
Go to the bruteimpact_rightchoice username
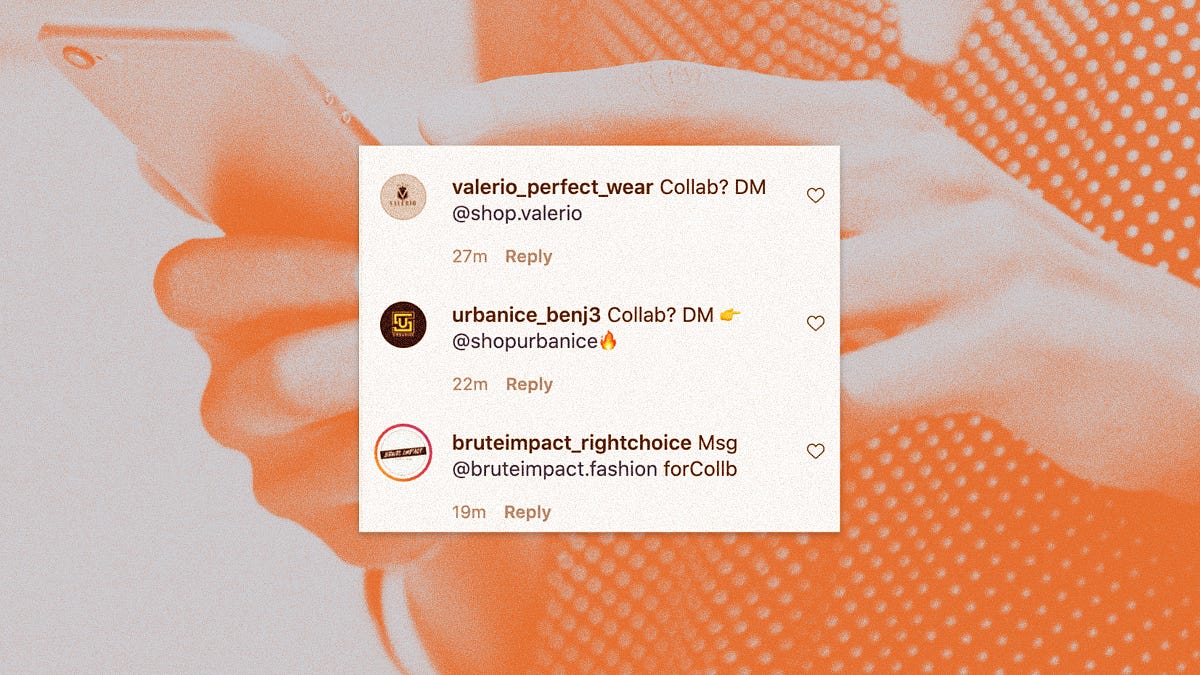572,442
